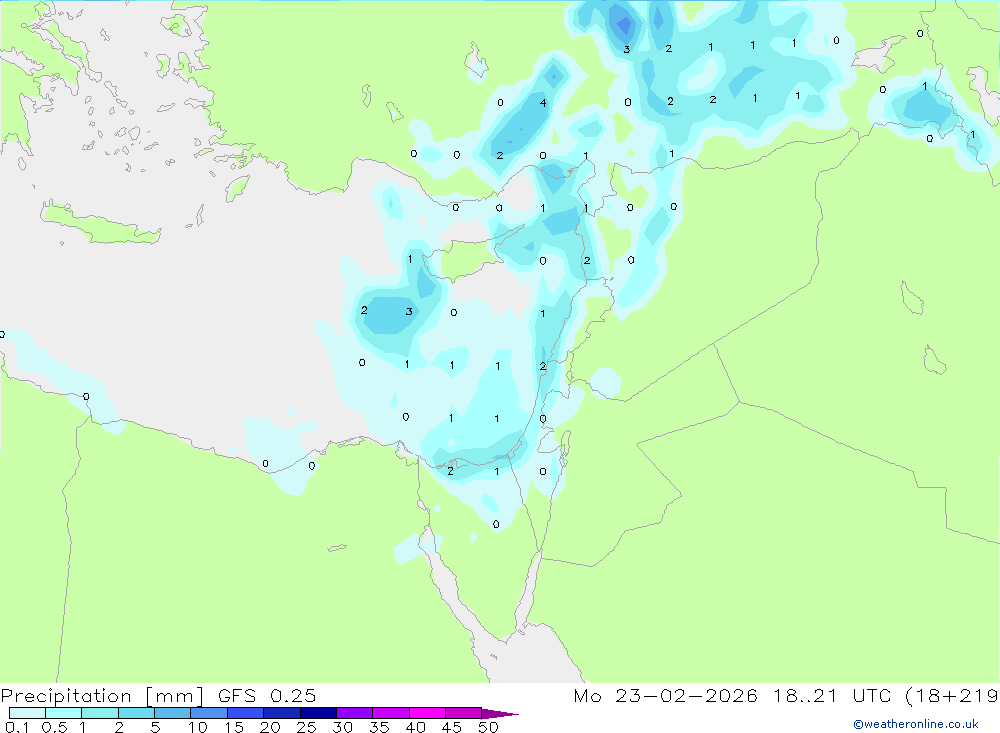The width and height of the screenshot is (1000, 733).
Task: Click the 1 to 2 mm legend swatch
Action: [100, 713]
